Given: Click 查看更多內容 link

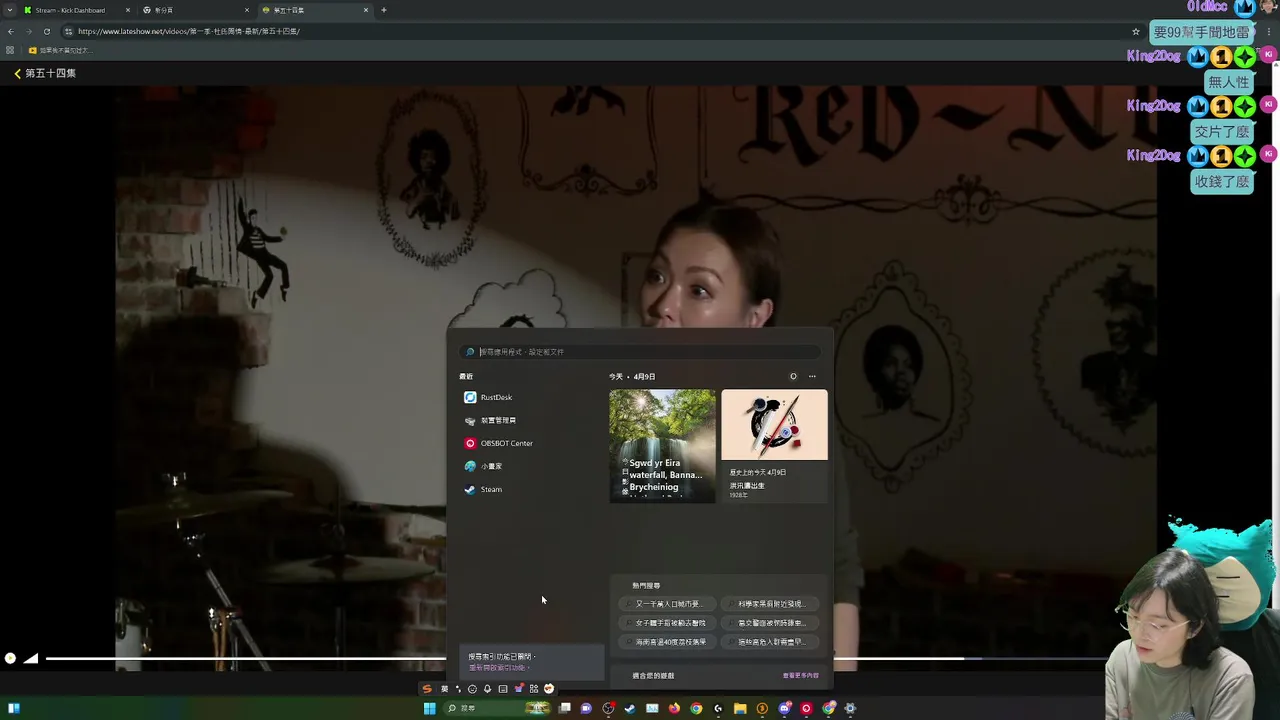Looking at the screenshot, I should coord(800,676).
